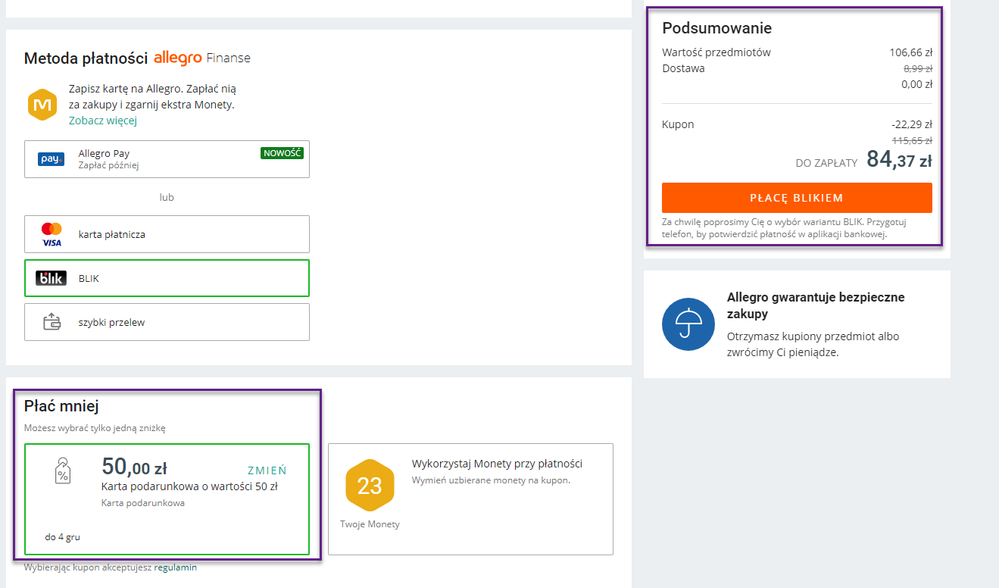Click the 106,66 zł items value

pyautogui.click(x=910, y=52)
